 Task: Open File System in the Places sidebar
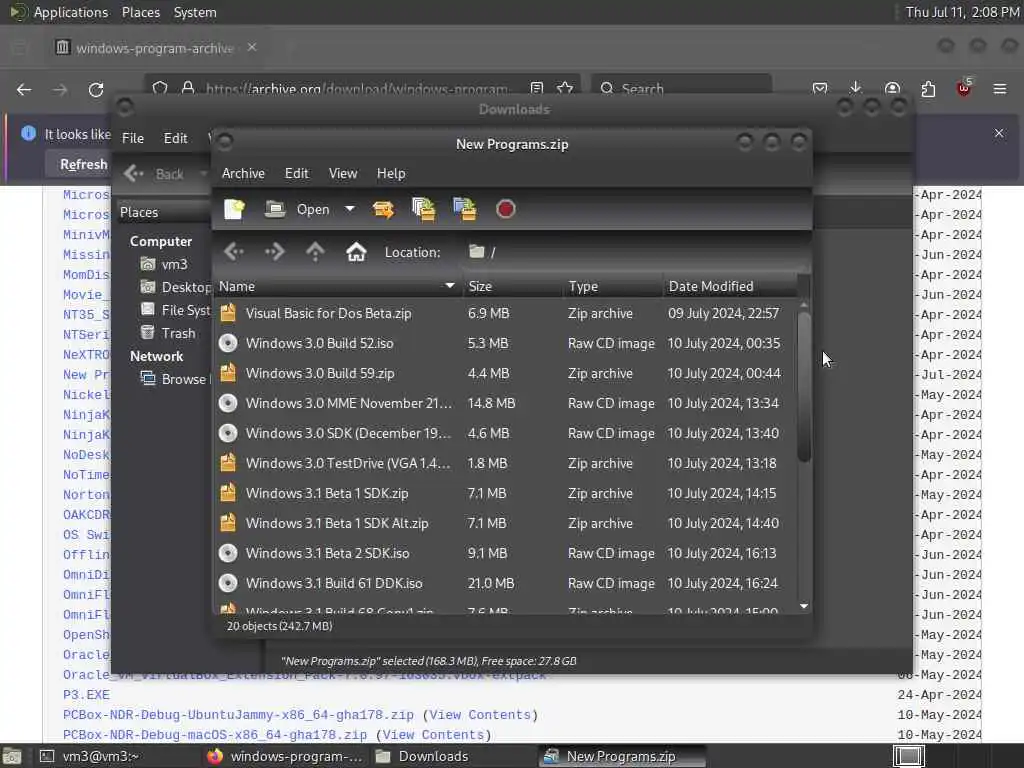pyautogui.click(x=176, y=310)
